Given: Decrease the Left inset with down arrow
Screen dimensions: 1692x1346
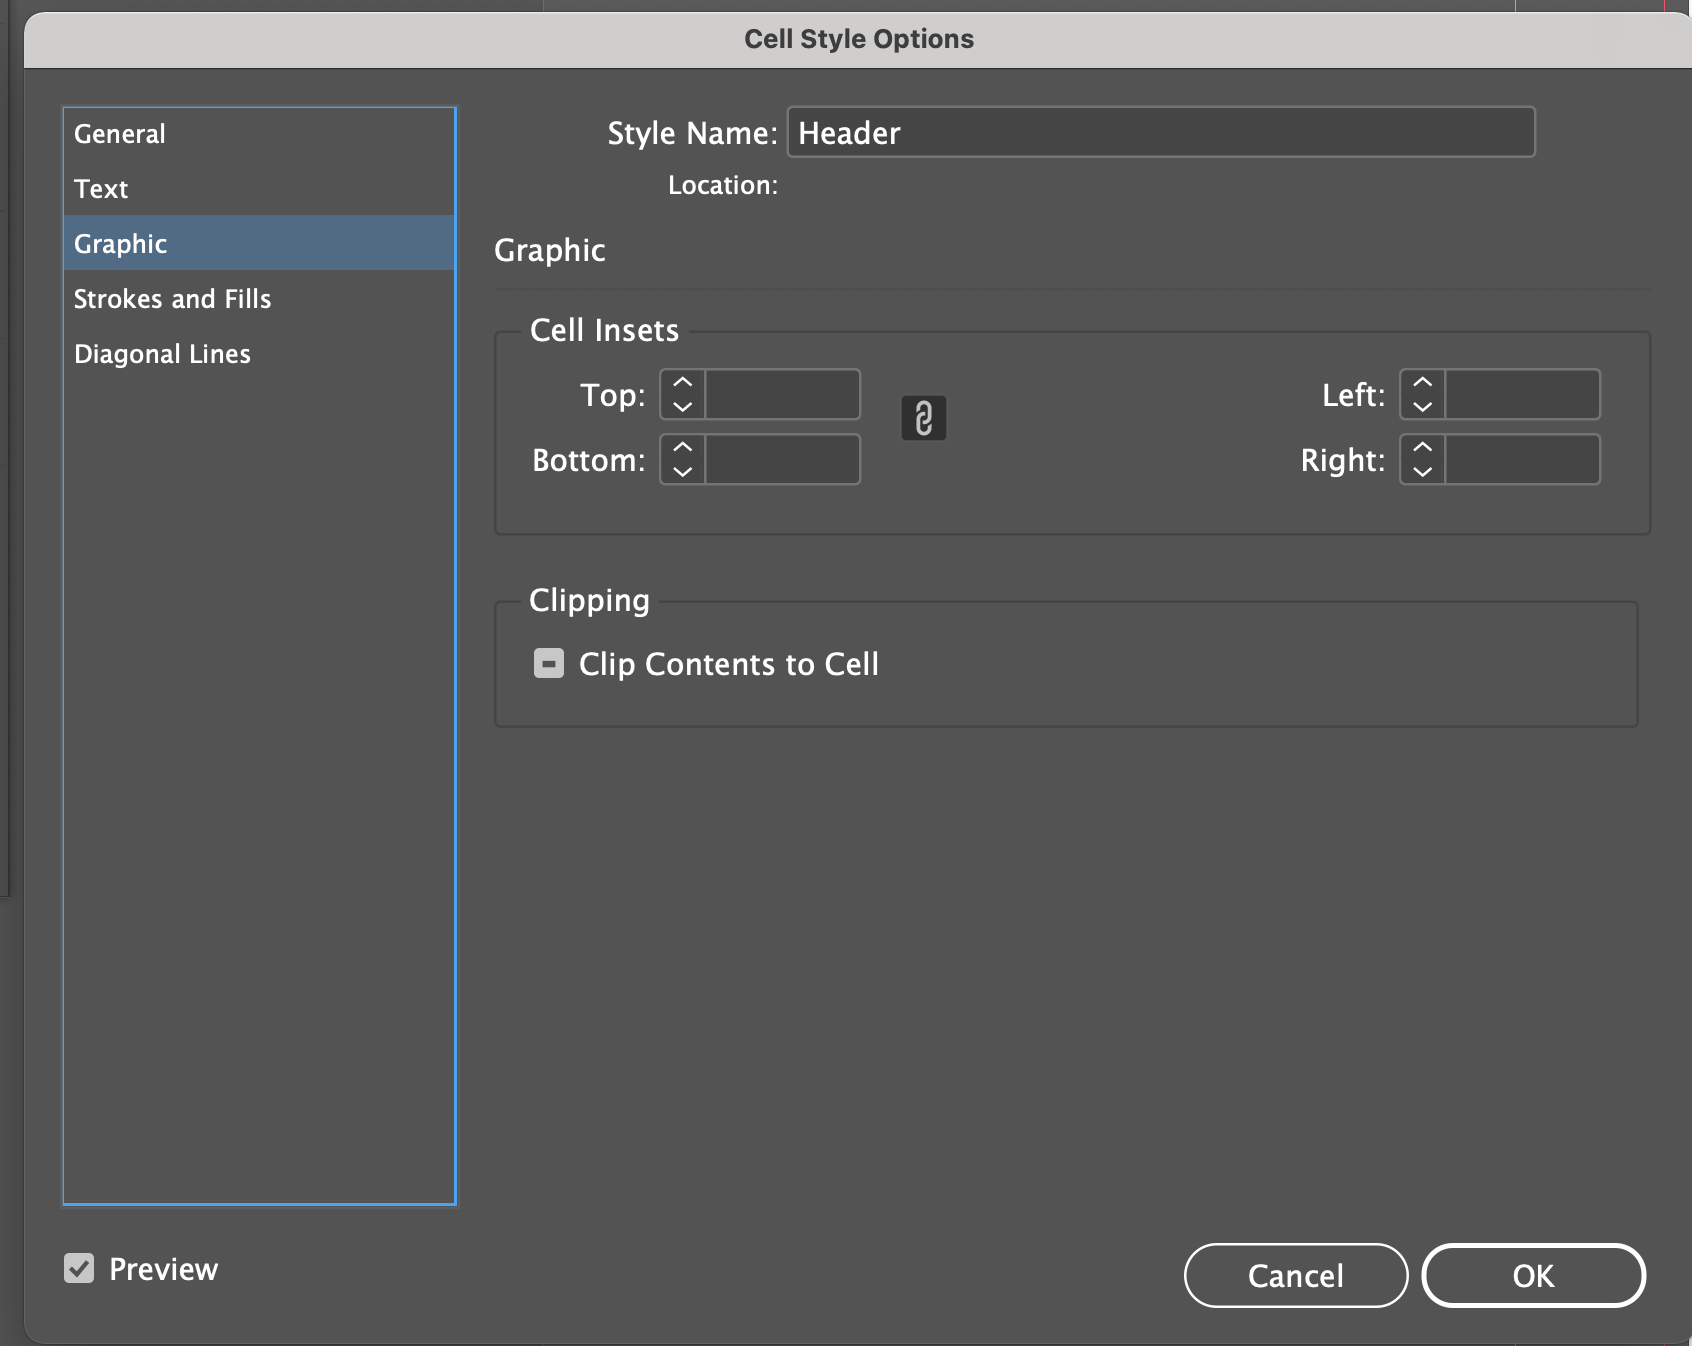Looking at the screenshot, I should [1423, 406].
